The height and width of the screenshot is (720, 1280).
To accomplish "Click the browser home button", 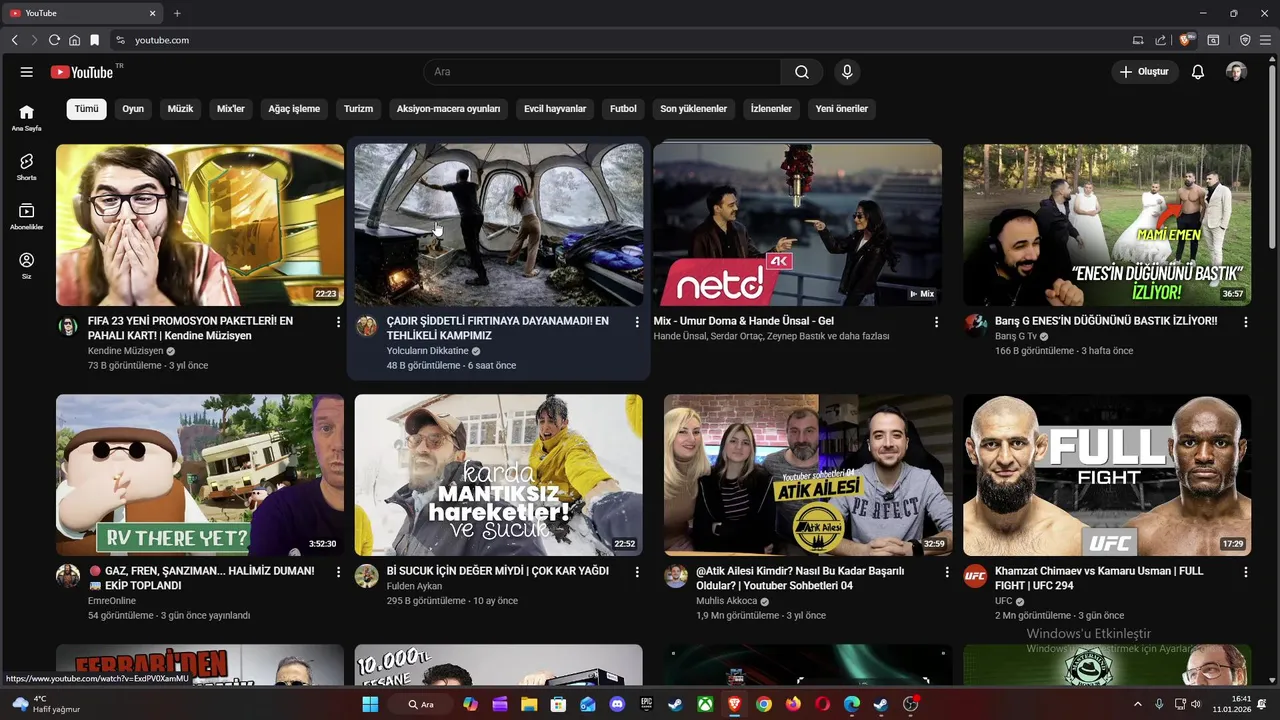I will [x=74, y=40].
